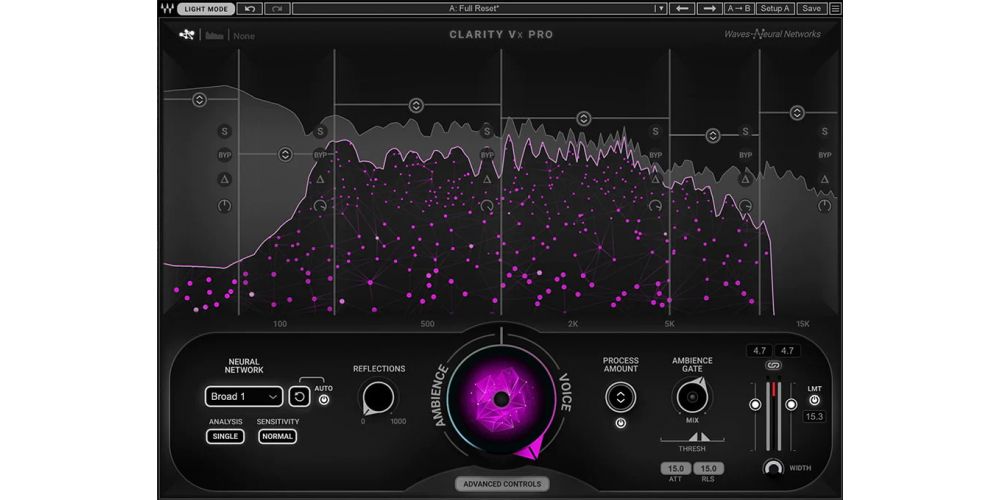Viewport: 1000px width, 500px height.
Task: Click the WIDTH knob
Action: (x=773, y=468)
